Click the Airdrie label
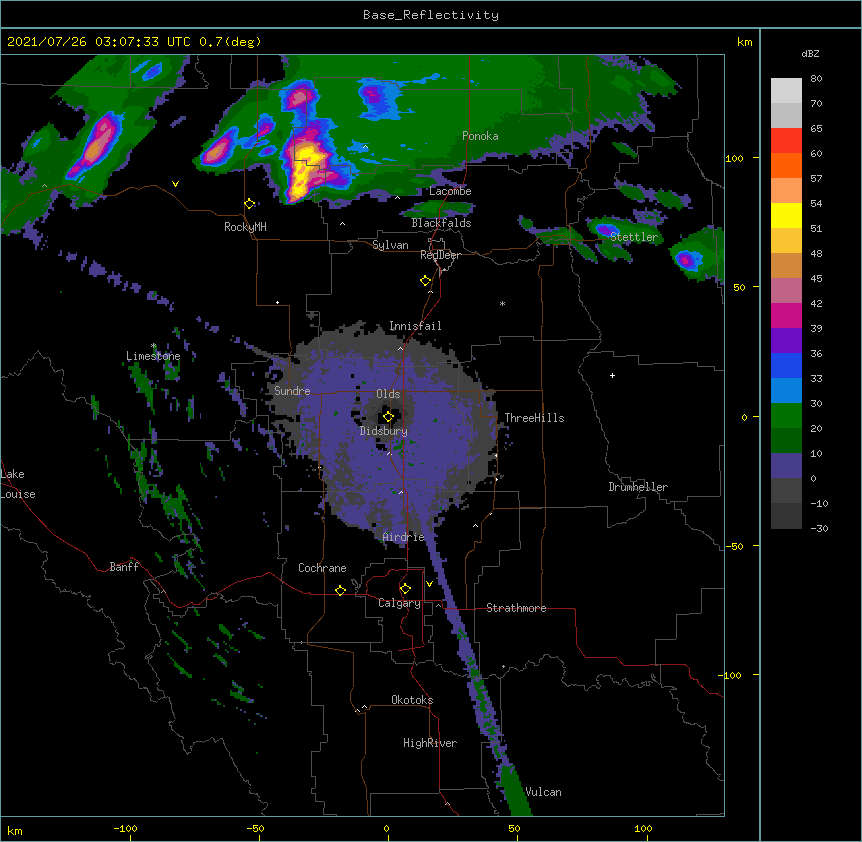This screenshot has height=842, width=862. (x=403, y=537)
